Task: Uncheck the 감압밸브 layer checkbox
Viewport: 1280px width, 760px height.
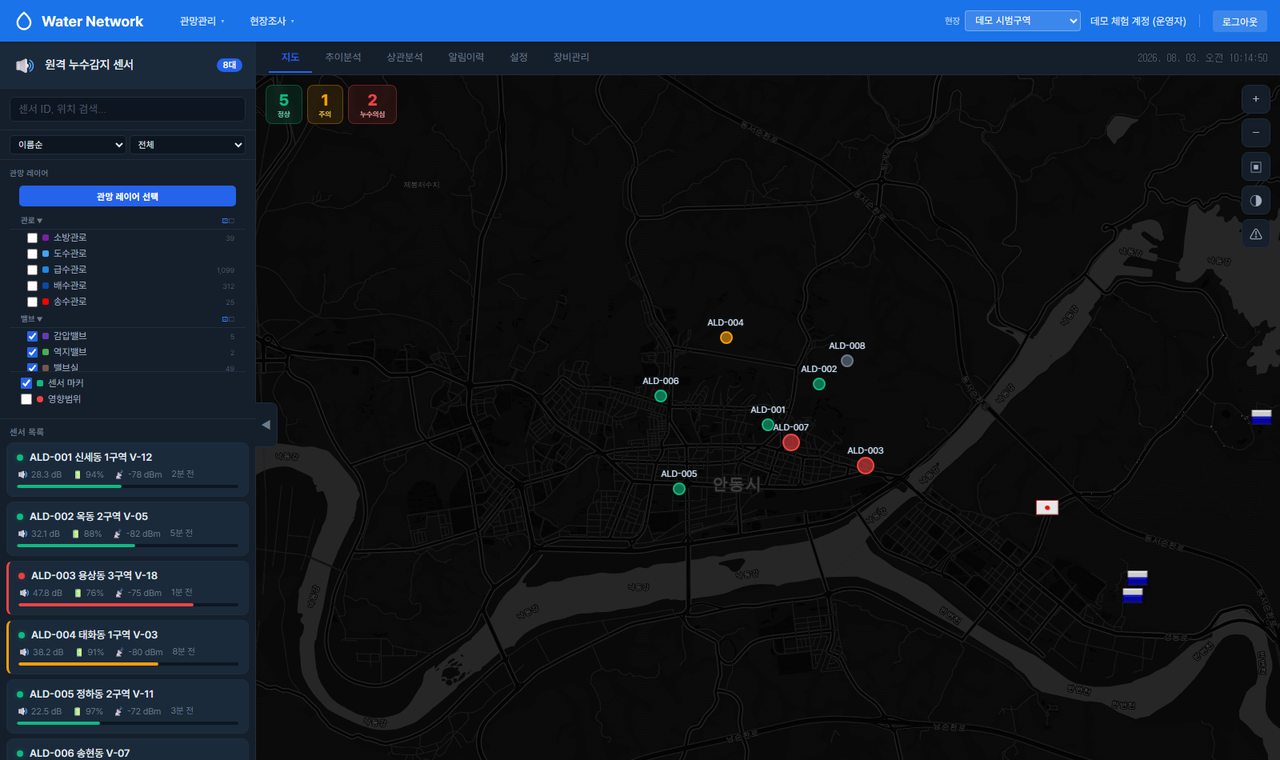Action: [32, 336]
